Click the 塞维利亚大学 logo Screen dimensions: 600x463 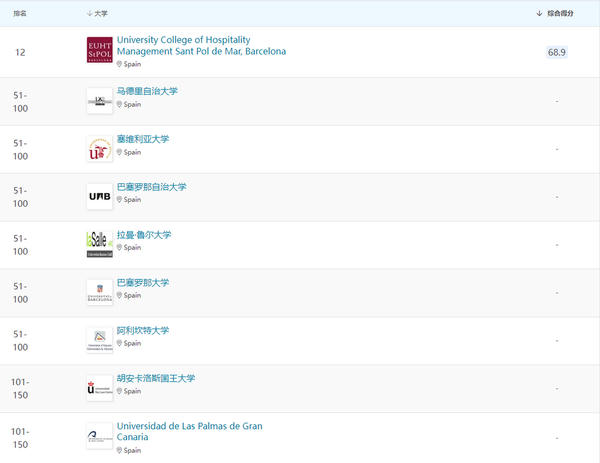coord(99,149)
